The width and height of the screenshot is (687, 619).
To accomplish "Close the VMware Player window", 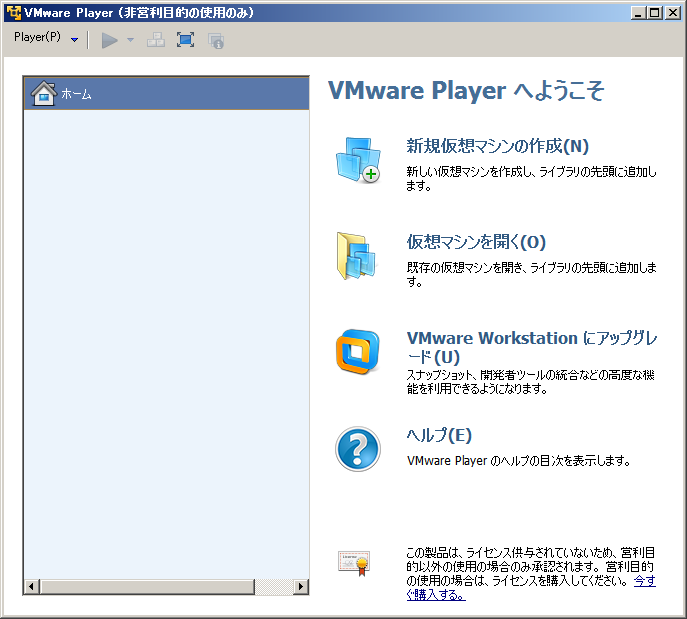I will coord(673,13).
